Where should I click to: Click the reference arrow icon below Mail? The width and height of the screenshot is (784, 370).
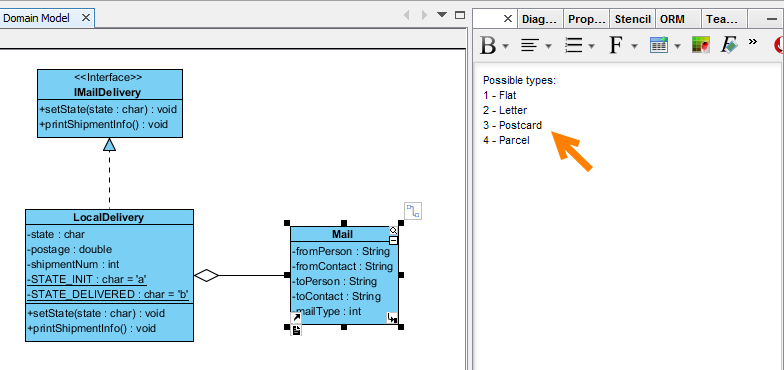296,318
